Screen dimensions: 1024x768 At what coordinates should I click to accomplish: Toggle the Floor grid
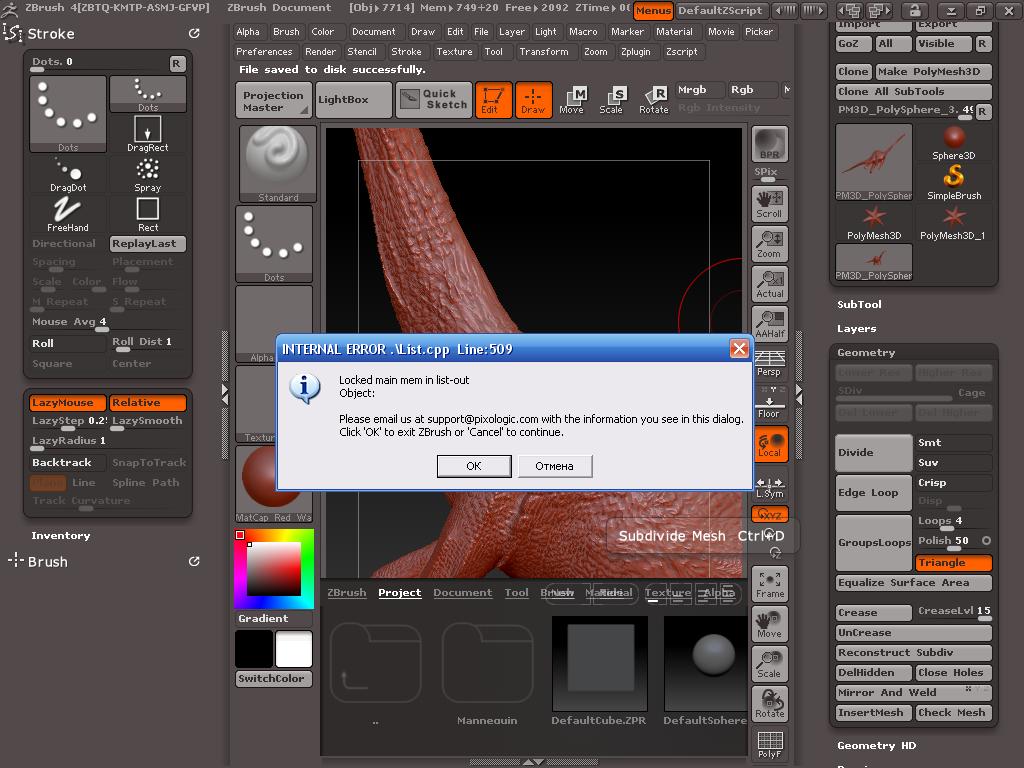(x=769, y=403)
